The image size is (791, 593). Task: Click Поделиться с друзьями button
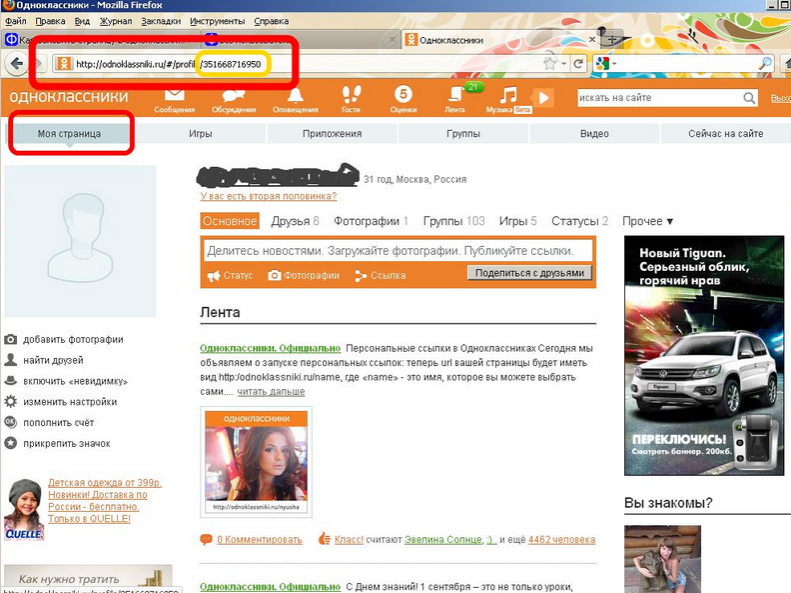[x=529, y=273]
